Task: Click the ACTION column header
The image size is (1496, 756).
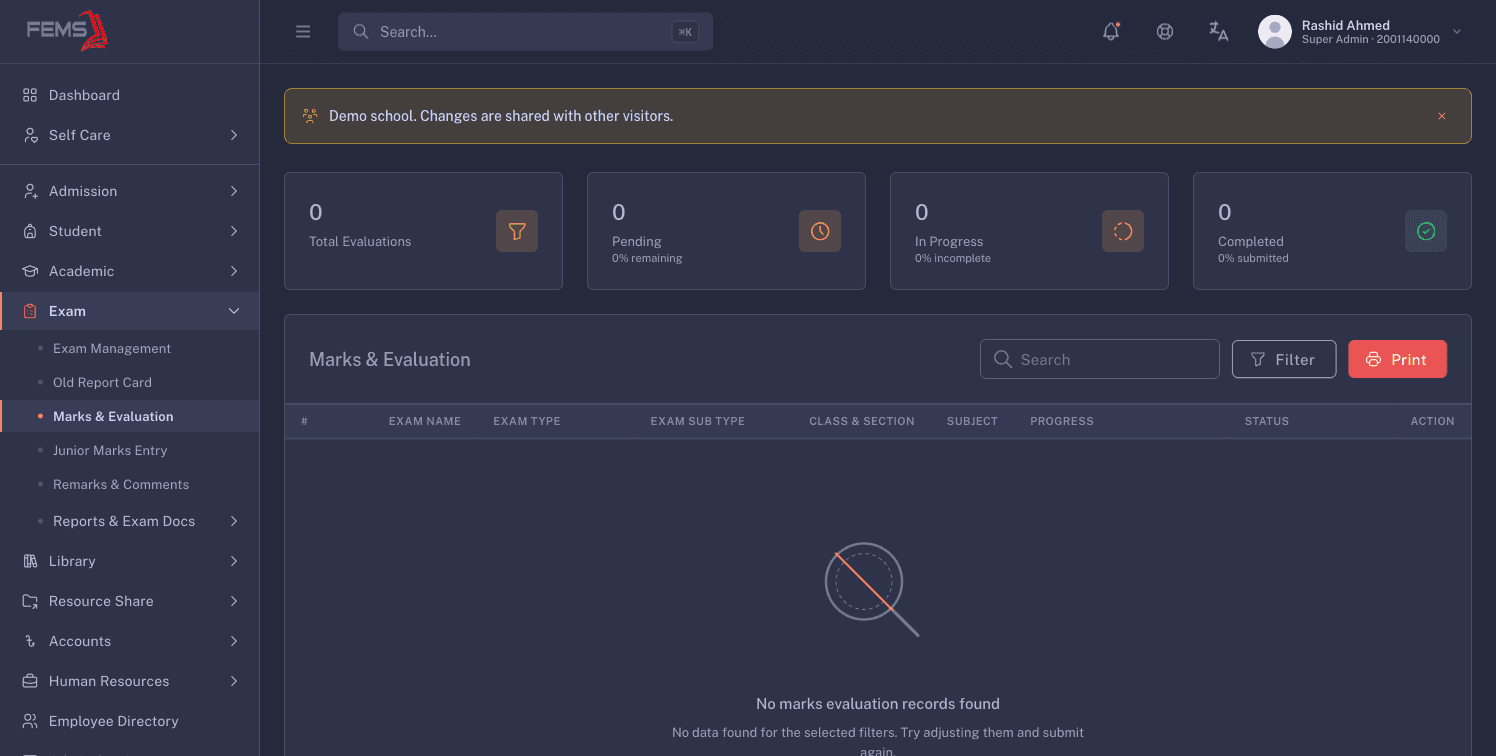Action: 1433,421
